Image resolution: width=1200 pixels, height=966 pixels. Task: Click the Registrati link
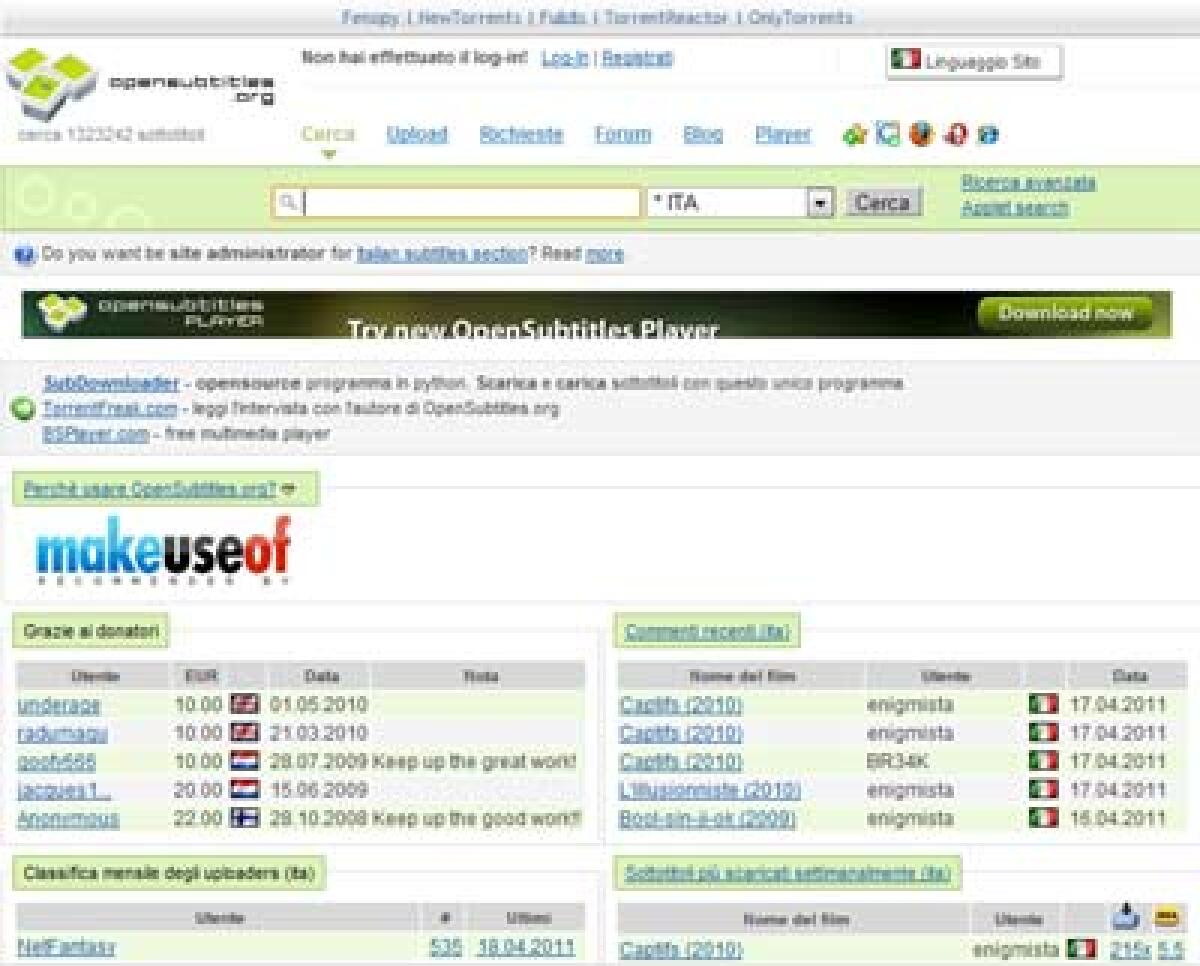point(637,59)
